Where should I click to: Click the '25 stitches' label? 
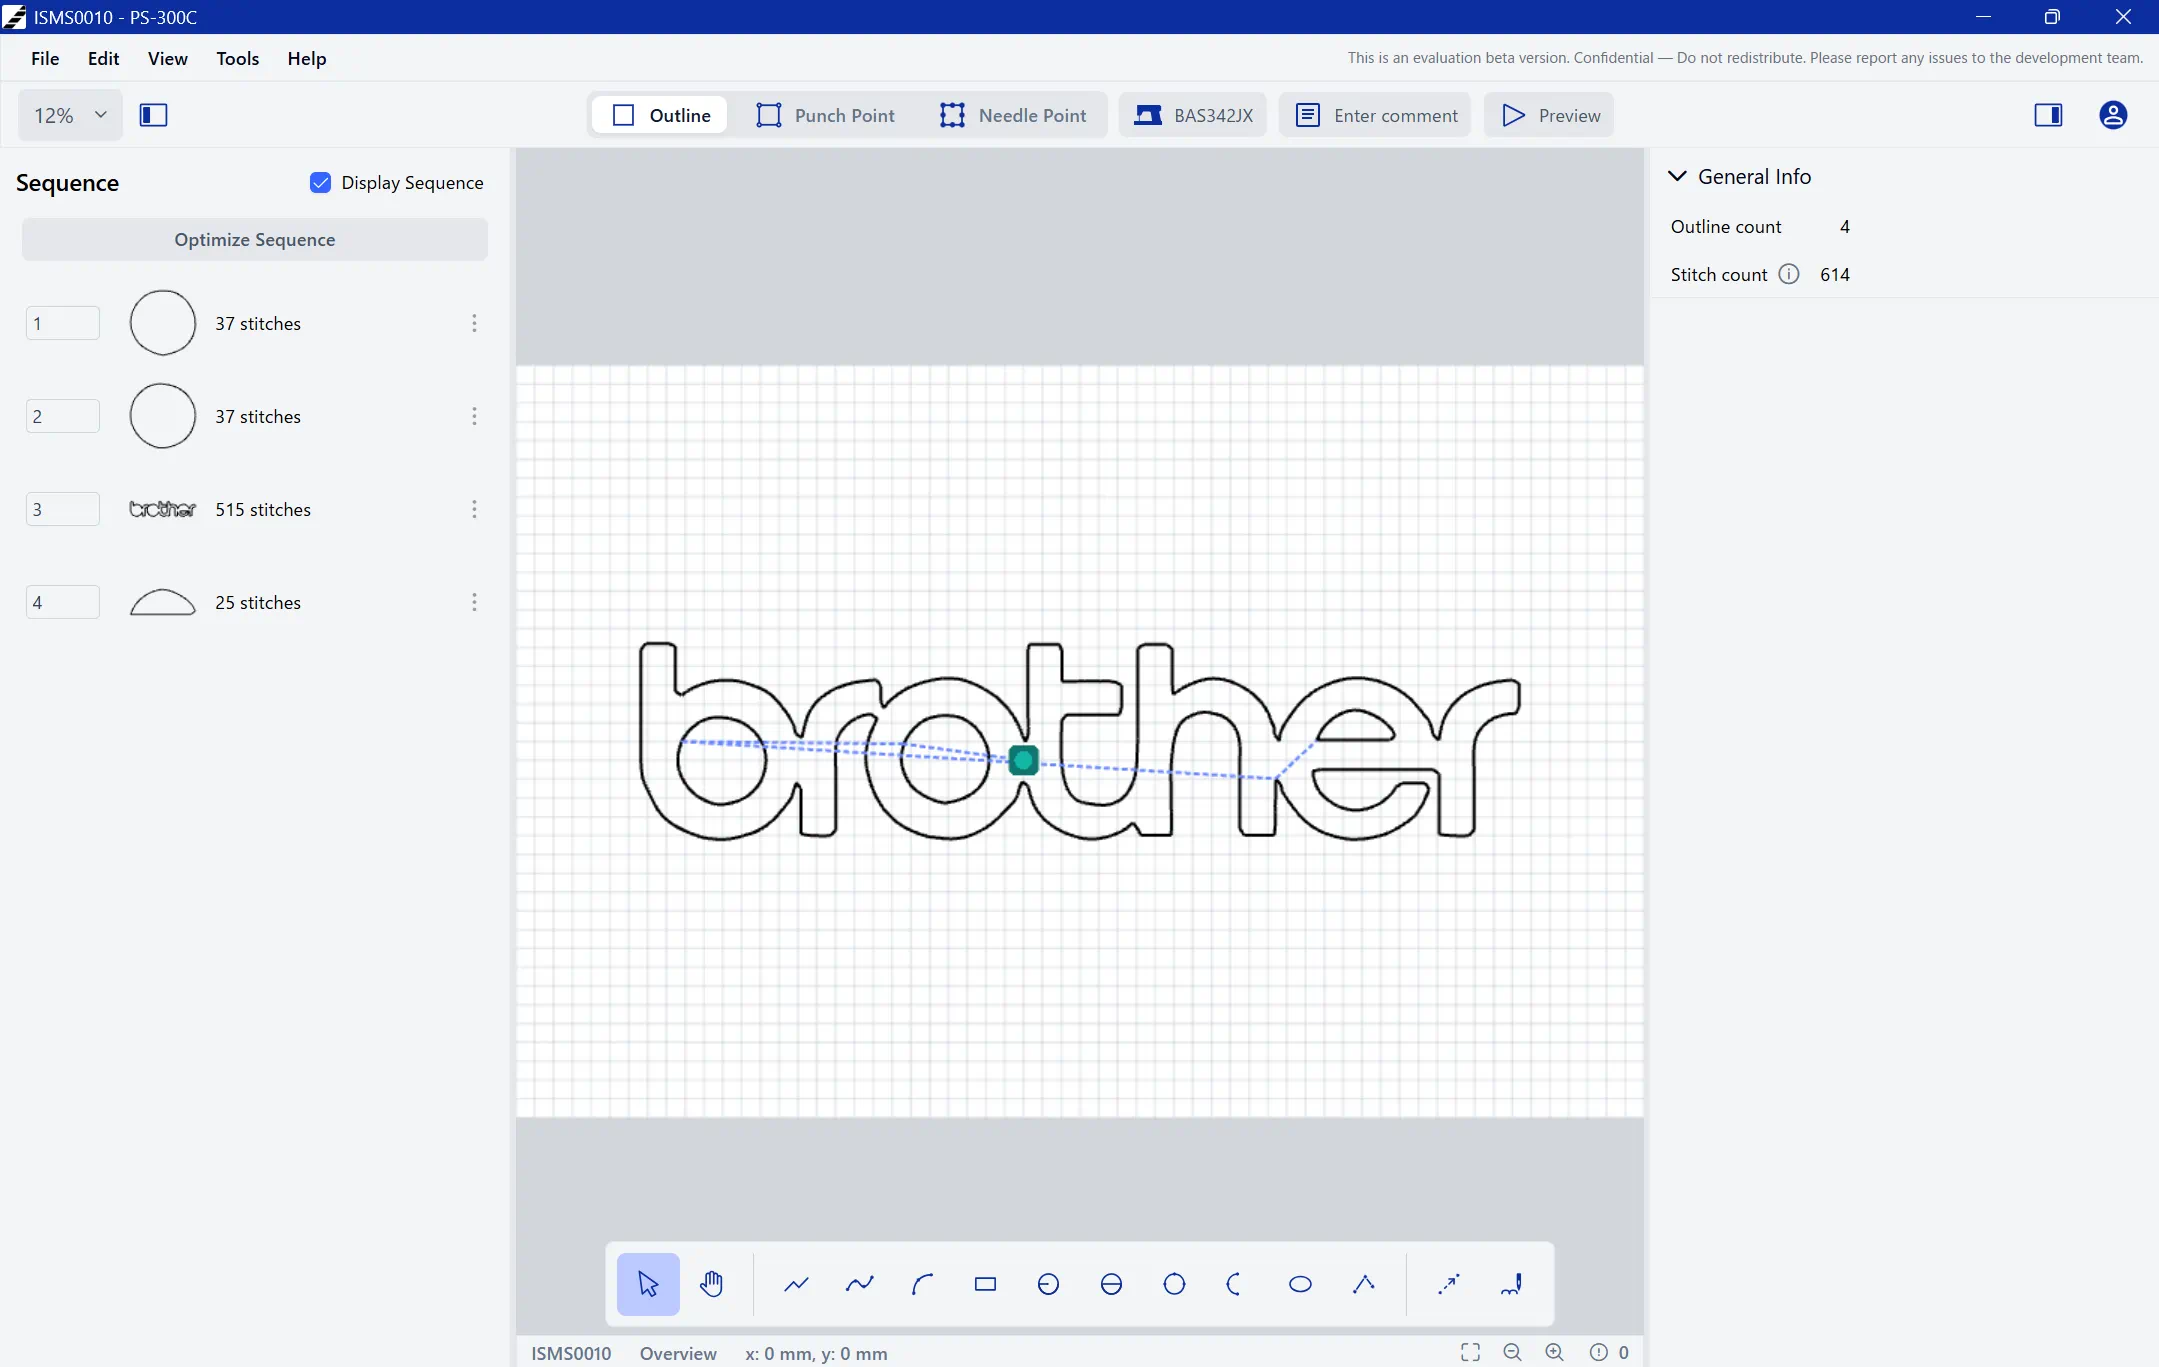258,602
